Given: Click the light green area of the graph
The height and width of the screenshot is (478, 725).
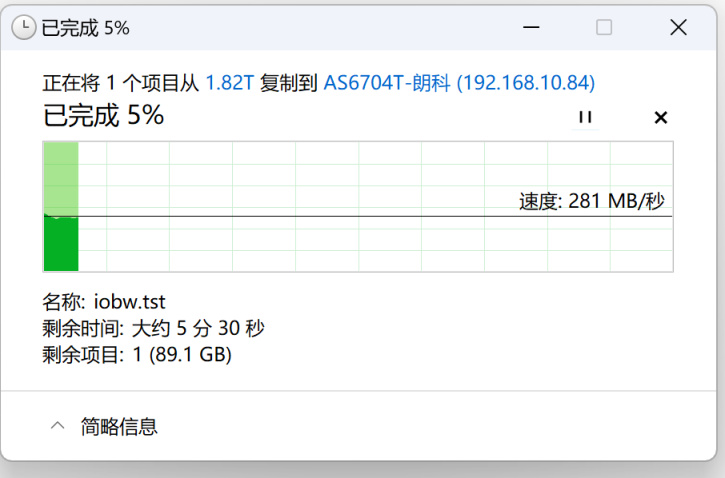Looking at the screenshot, I should [61, 175].
